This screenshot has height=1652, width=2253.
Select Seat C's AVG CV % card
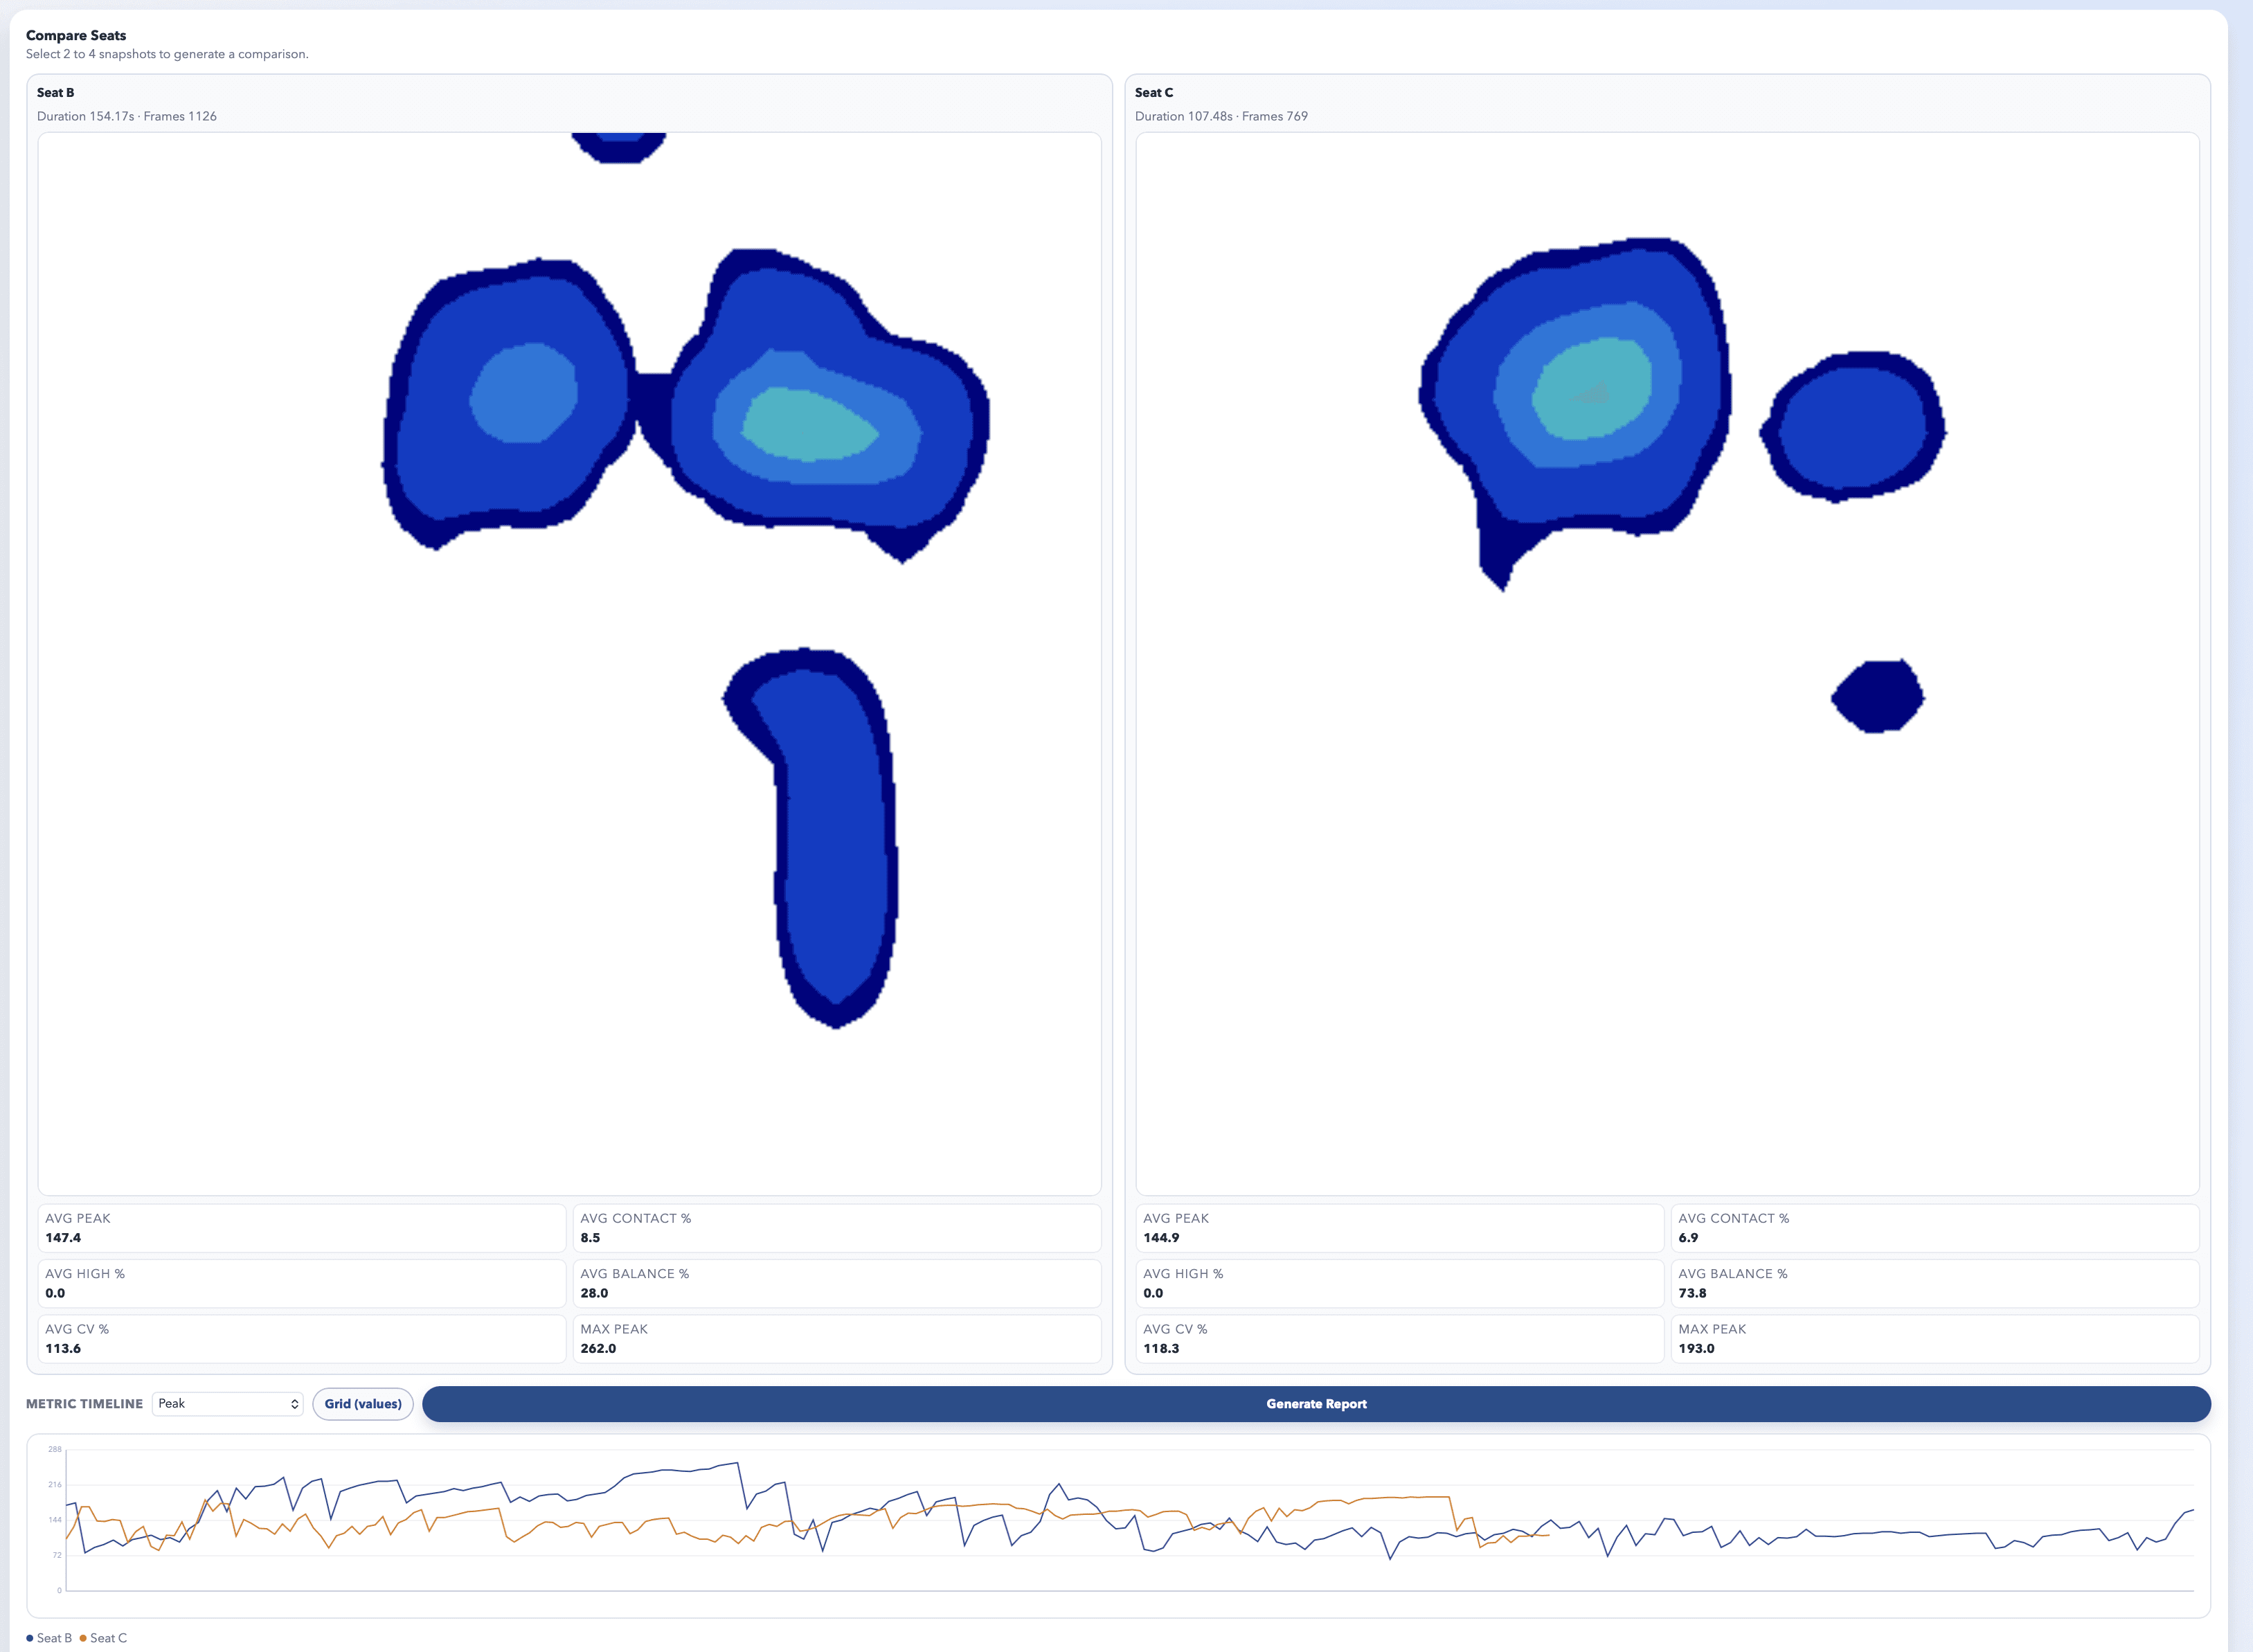click(x=1399, y=1338)
